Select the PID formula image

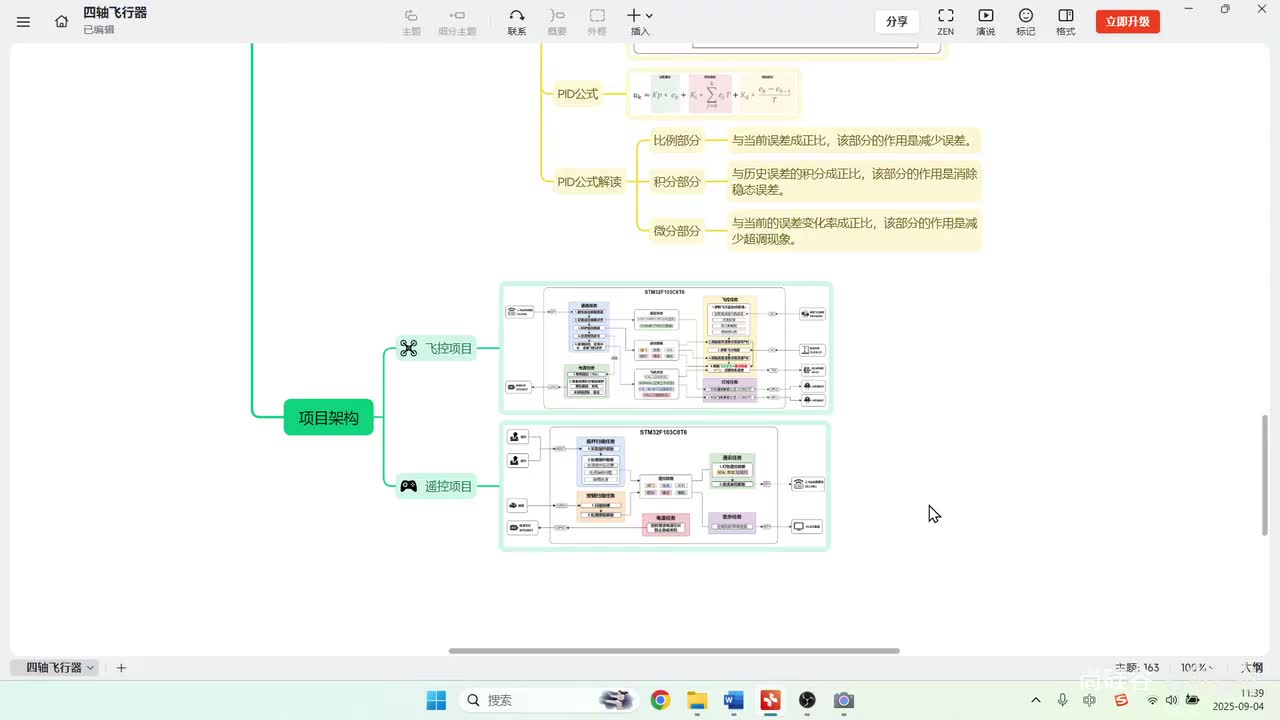[713, 94]
